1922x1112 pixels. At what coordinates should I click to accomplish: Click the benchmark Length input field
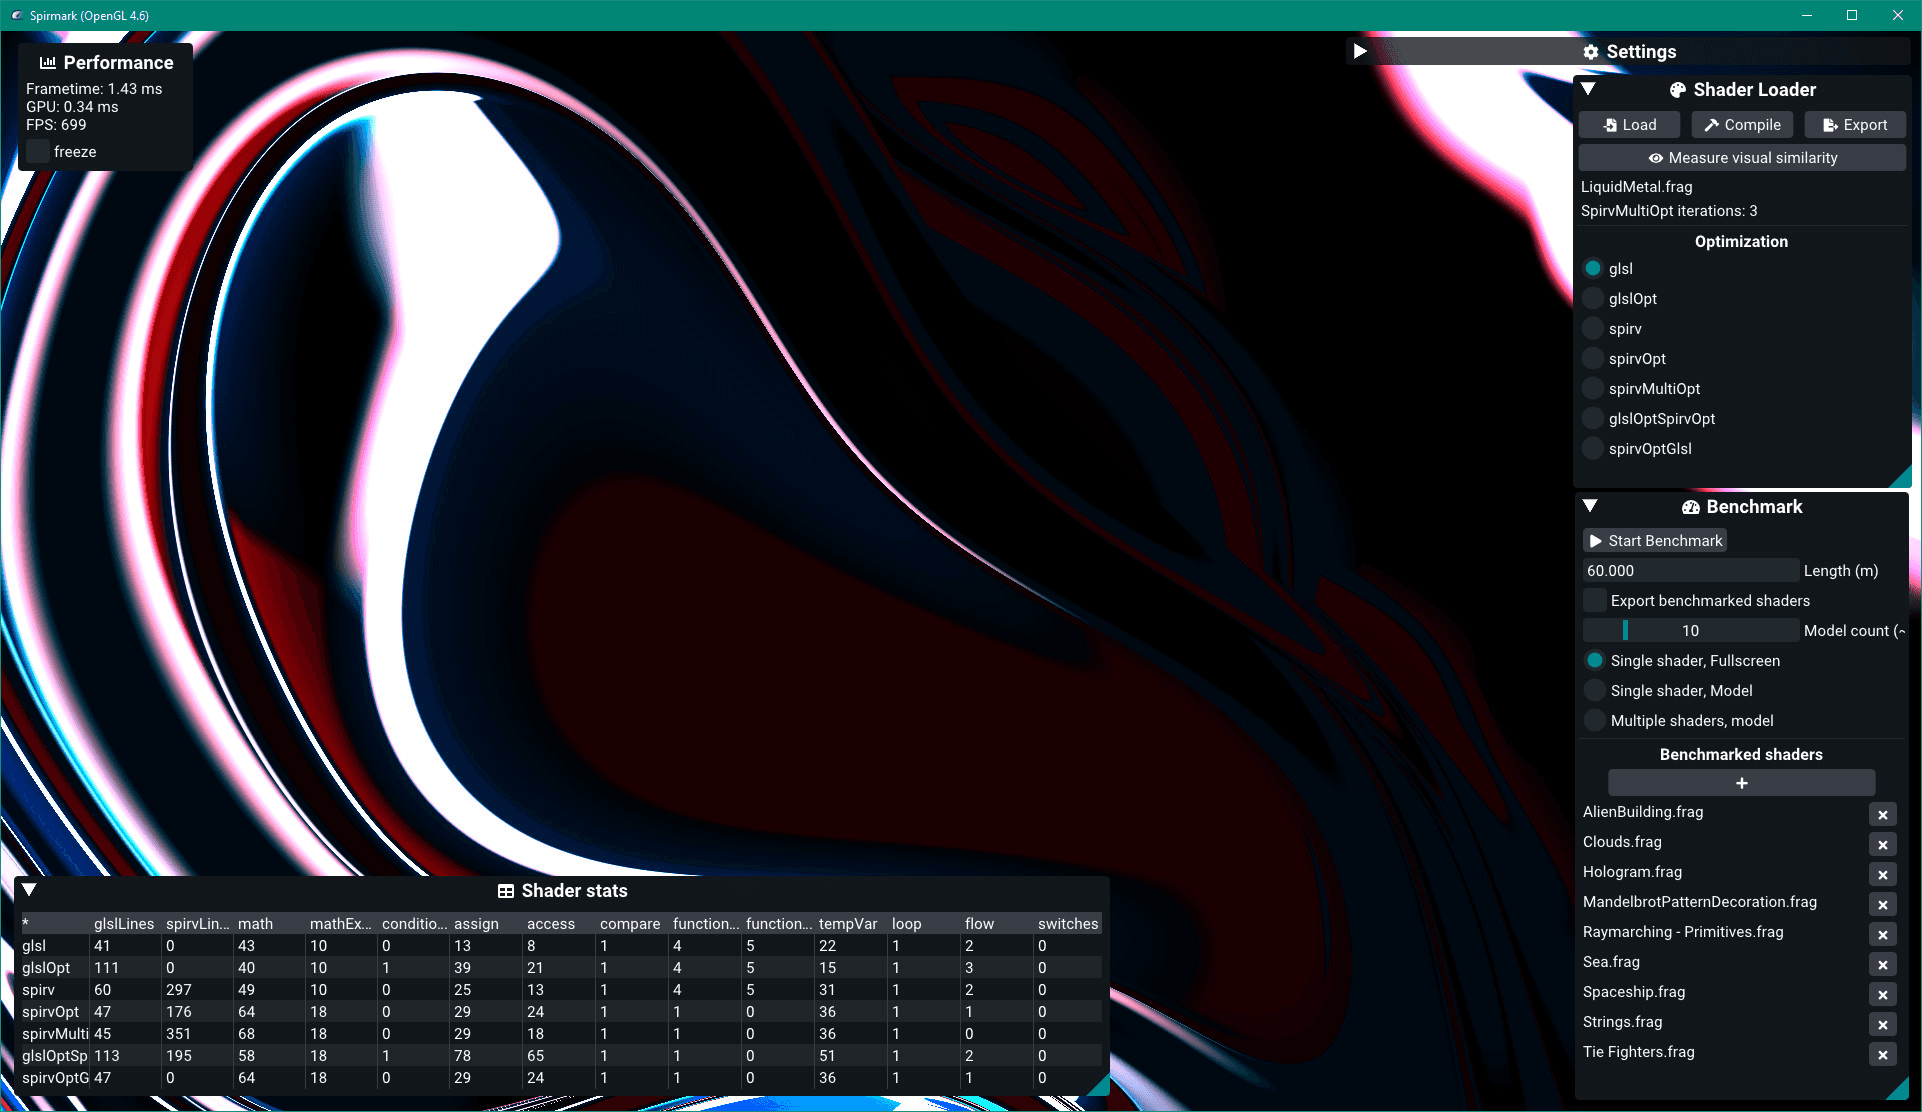(1690, 571)
